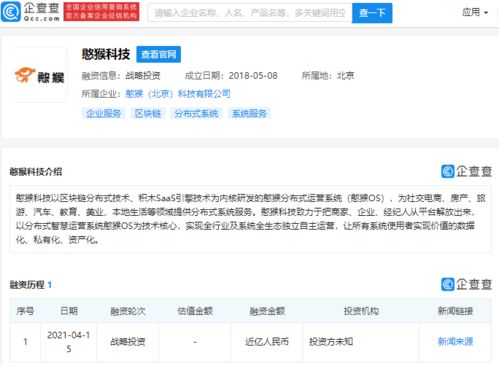The image size is (499, 366).
Task: Click the 序号 column header
Action: [x=25, y=311]
